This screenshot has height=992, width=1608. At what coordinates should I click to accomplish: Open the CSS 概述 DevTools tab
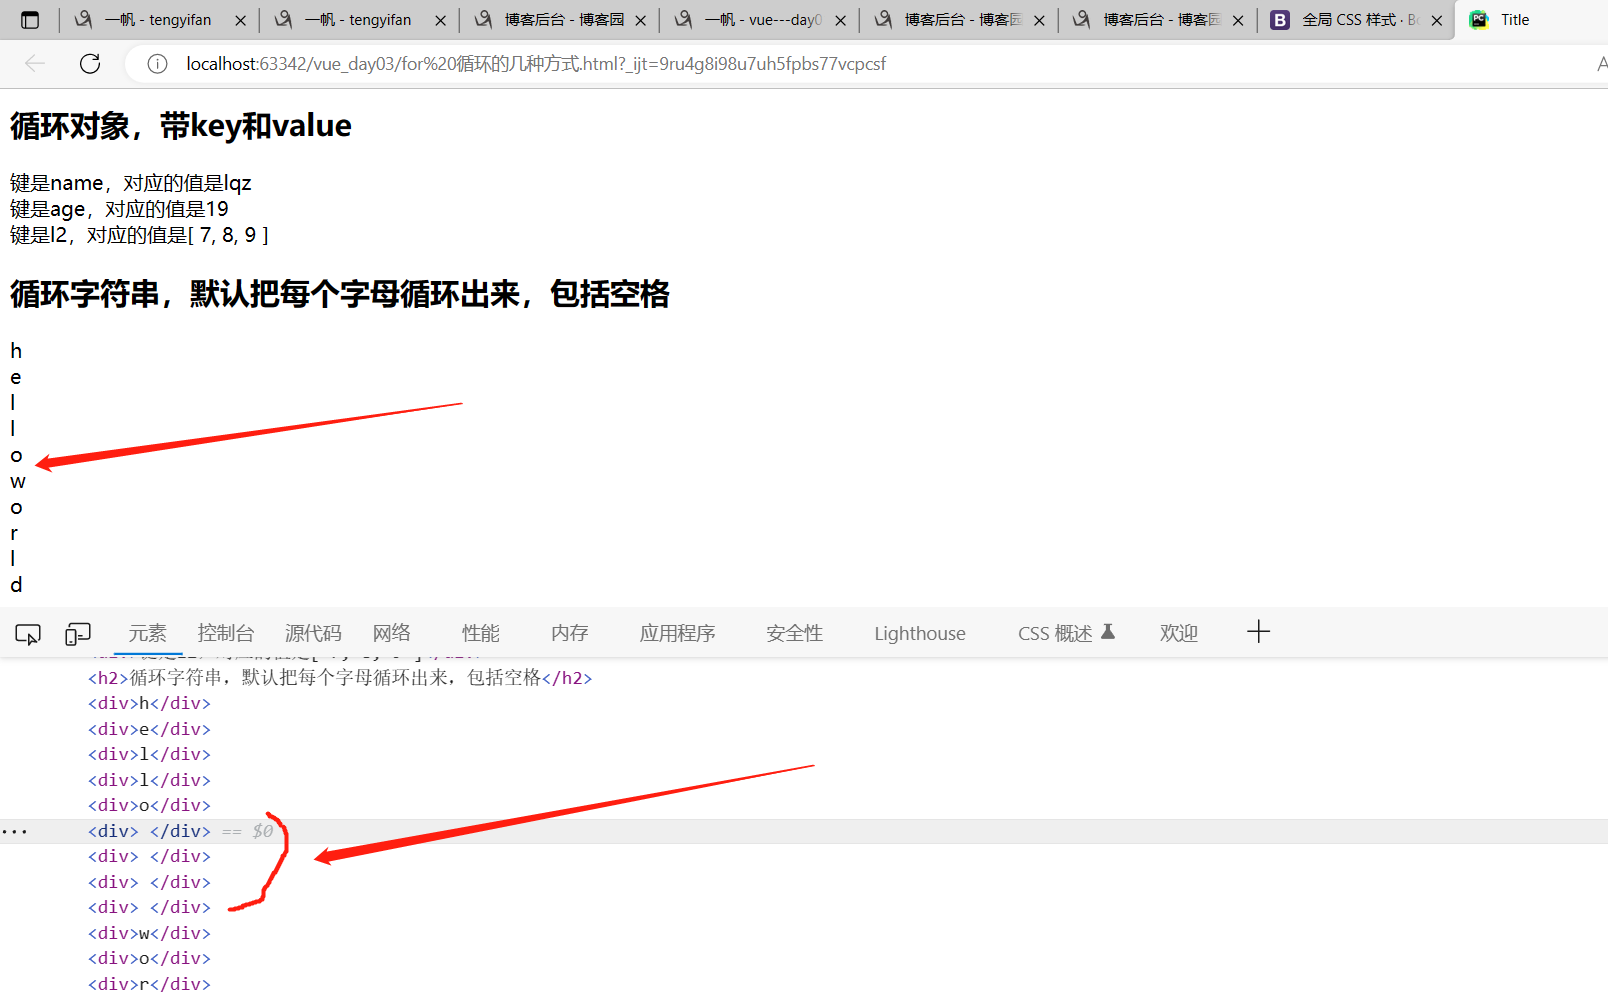(1066, 633)
